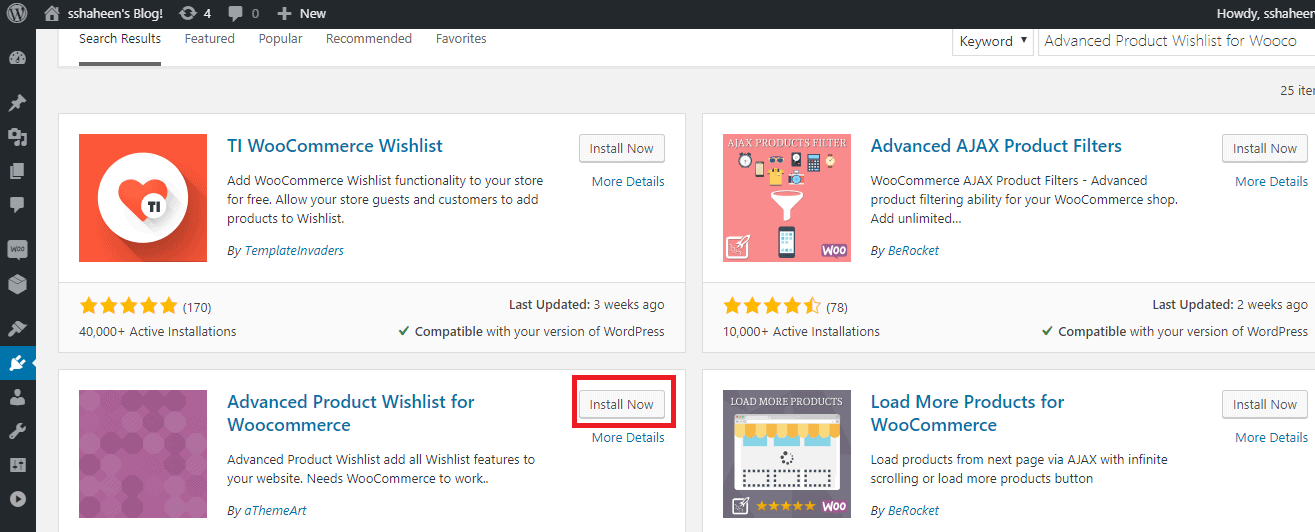The height and width of the screenshot is (532, 1315).
Task: Open Plugins sidebar icon
Action: point(17,363)
